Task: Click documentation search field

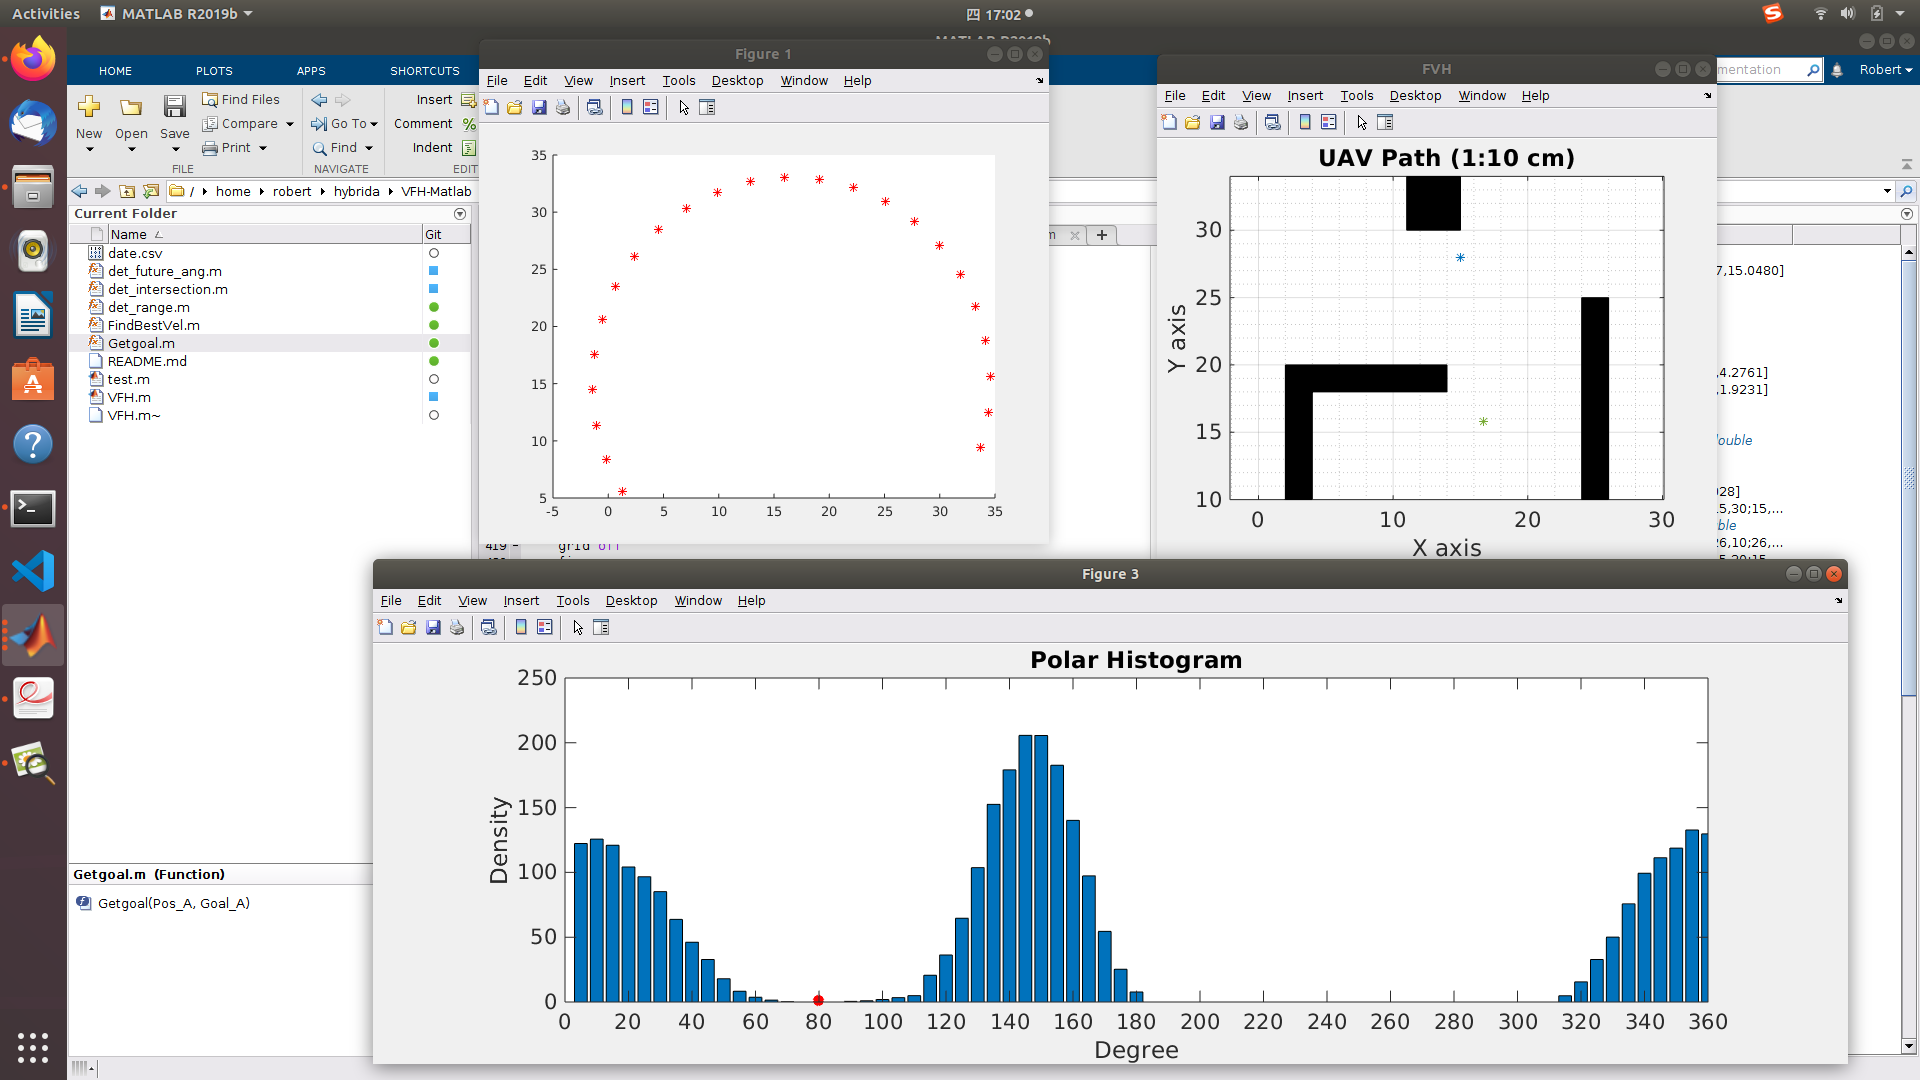Action: pos(1761,70)
